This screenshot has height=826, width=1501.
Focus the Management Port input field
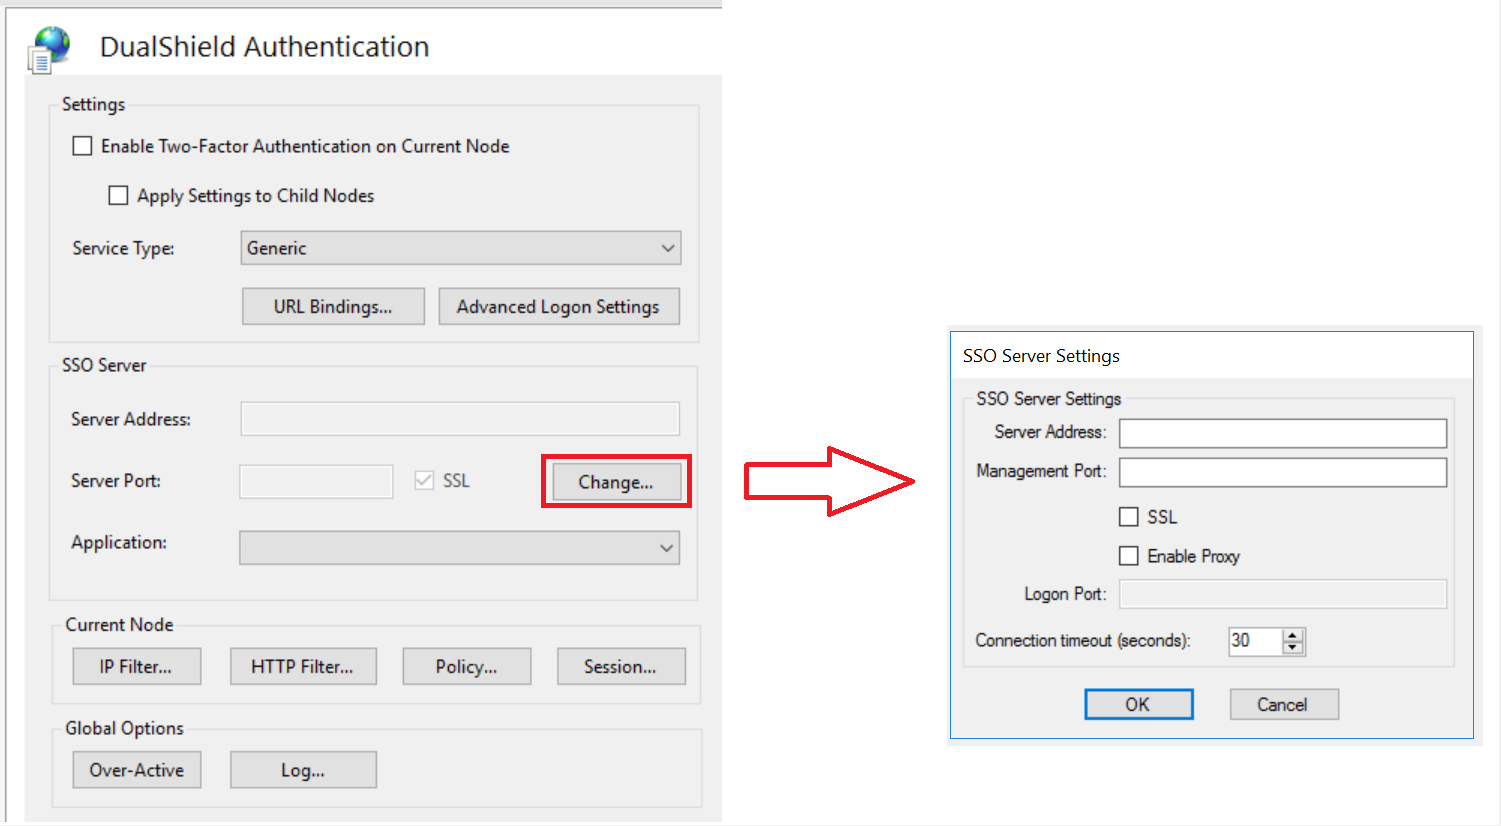pos(1282,472)
